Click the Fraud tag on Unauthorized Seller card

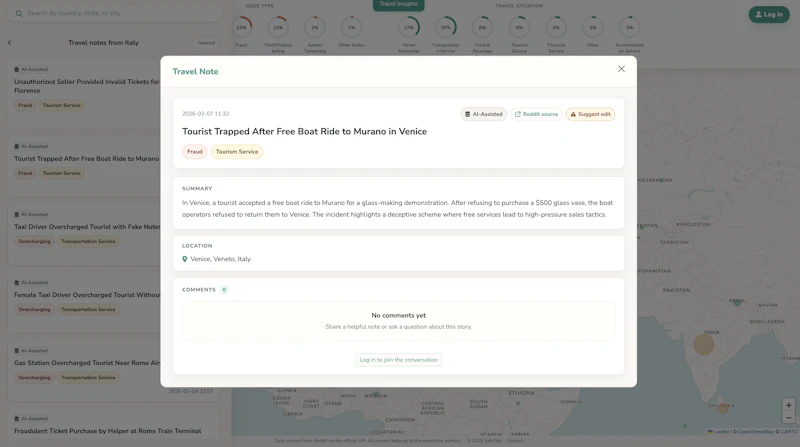(25, 105)
